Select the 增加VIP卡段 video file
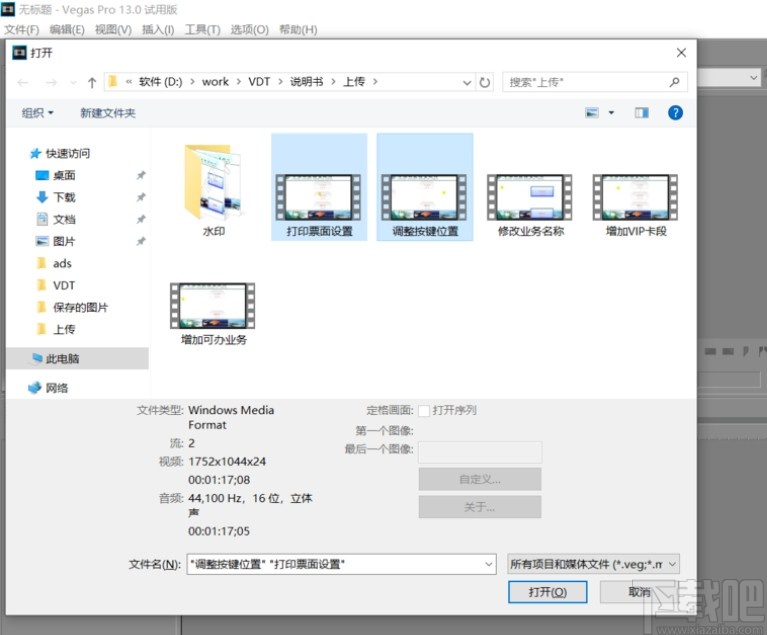 (636, 204)
